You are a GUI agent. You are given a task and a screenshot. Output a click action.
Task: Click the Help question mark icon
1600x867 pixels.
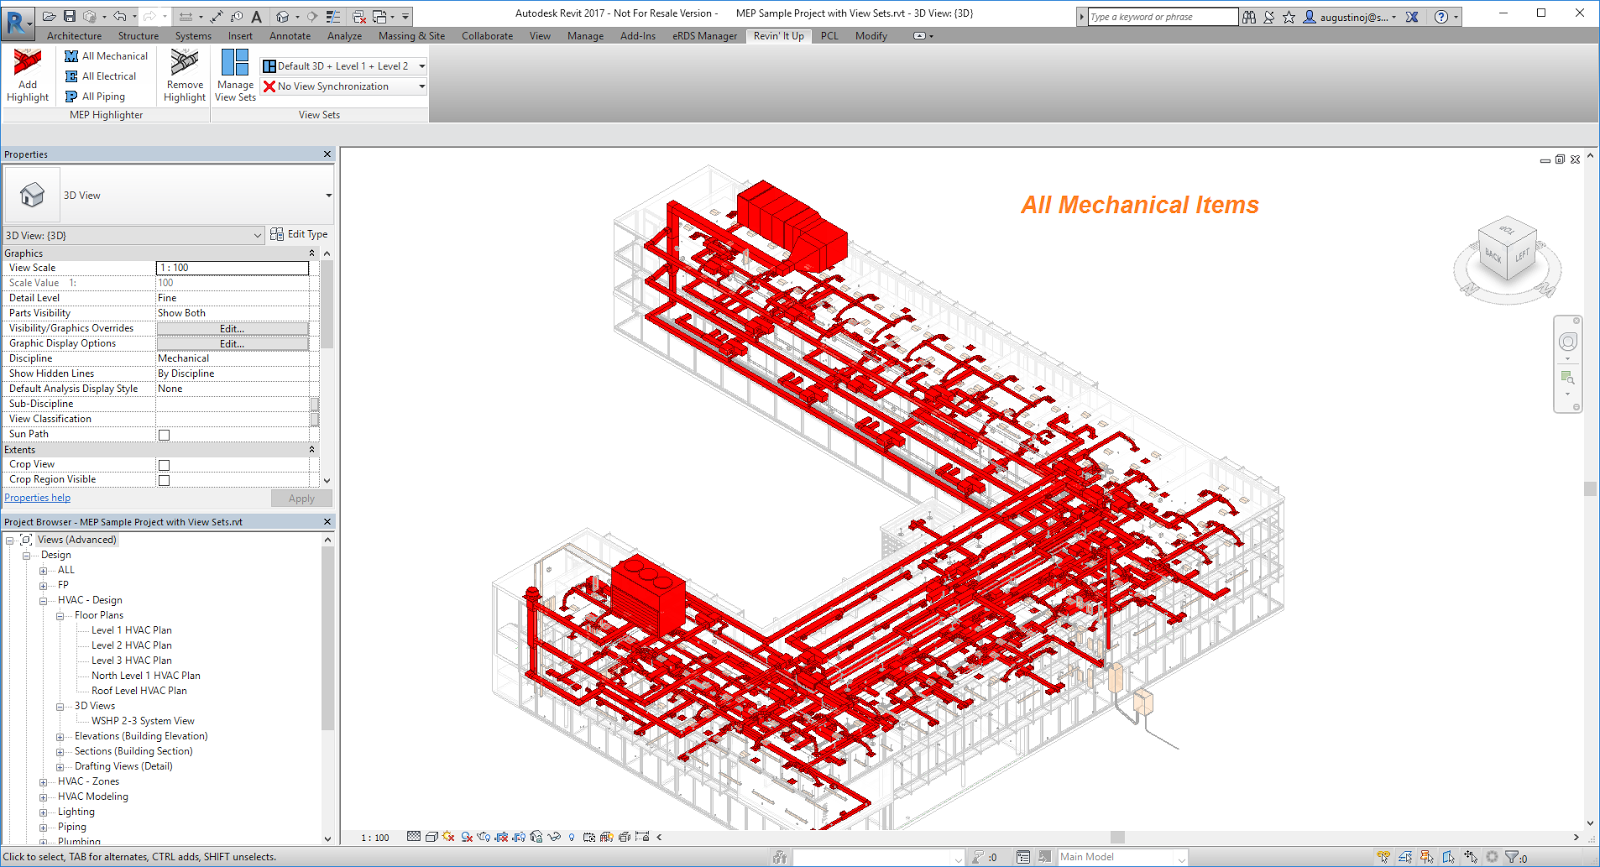1441,17
